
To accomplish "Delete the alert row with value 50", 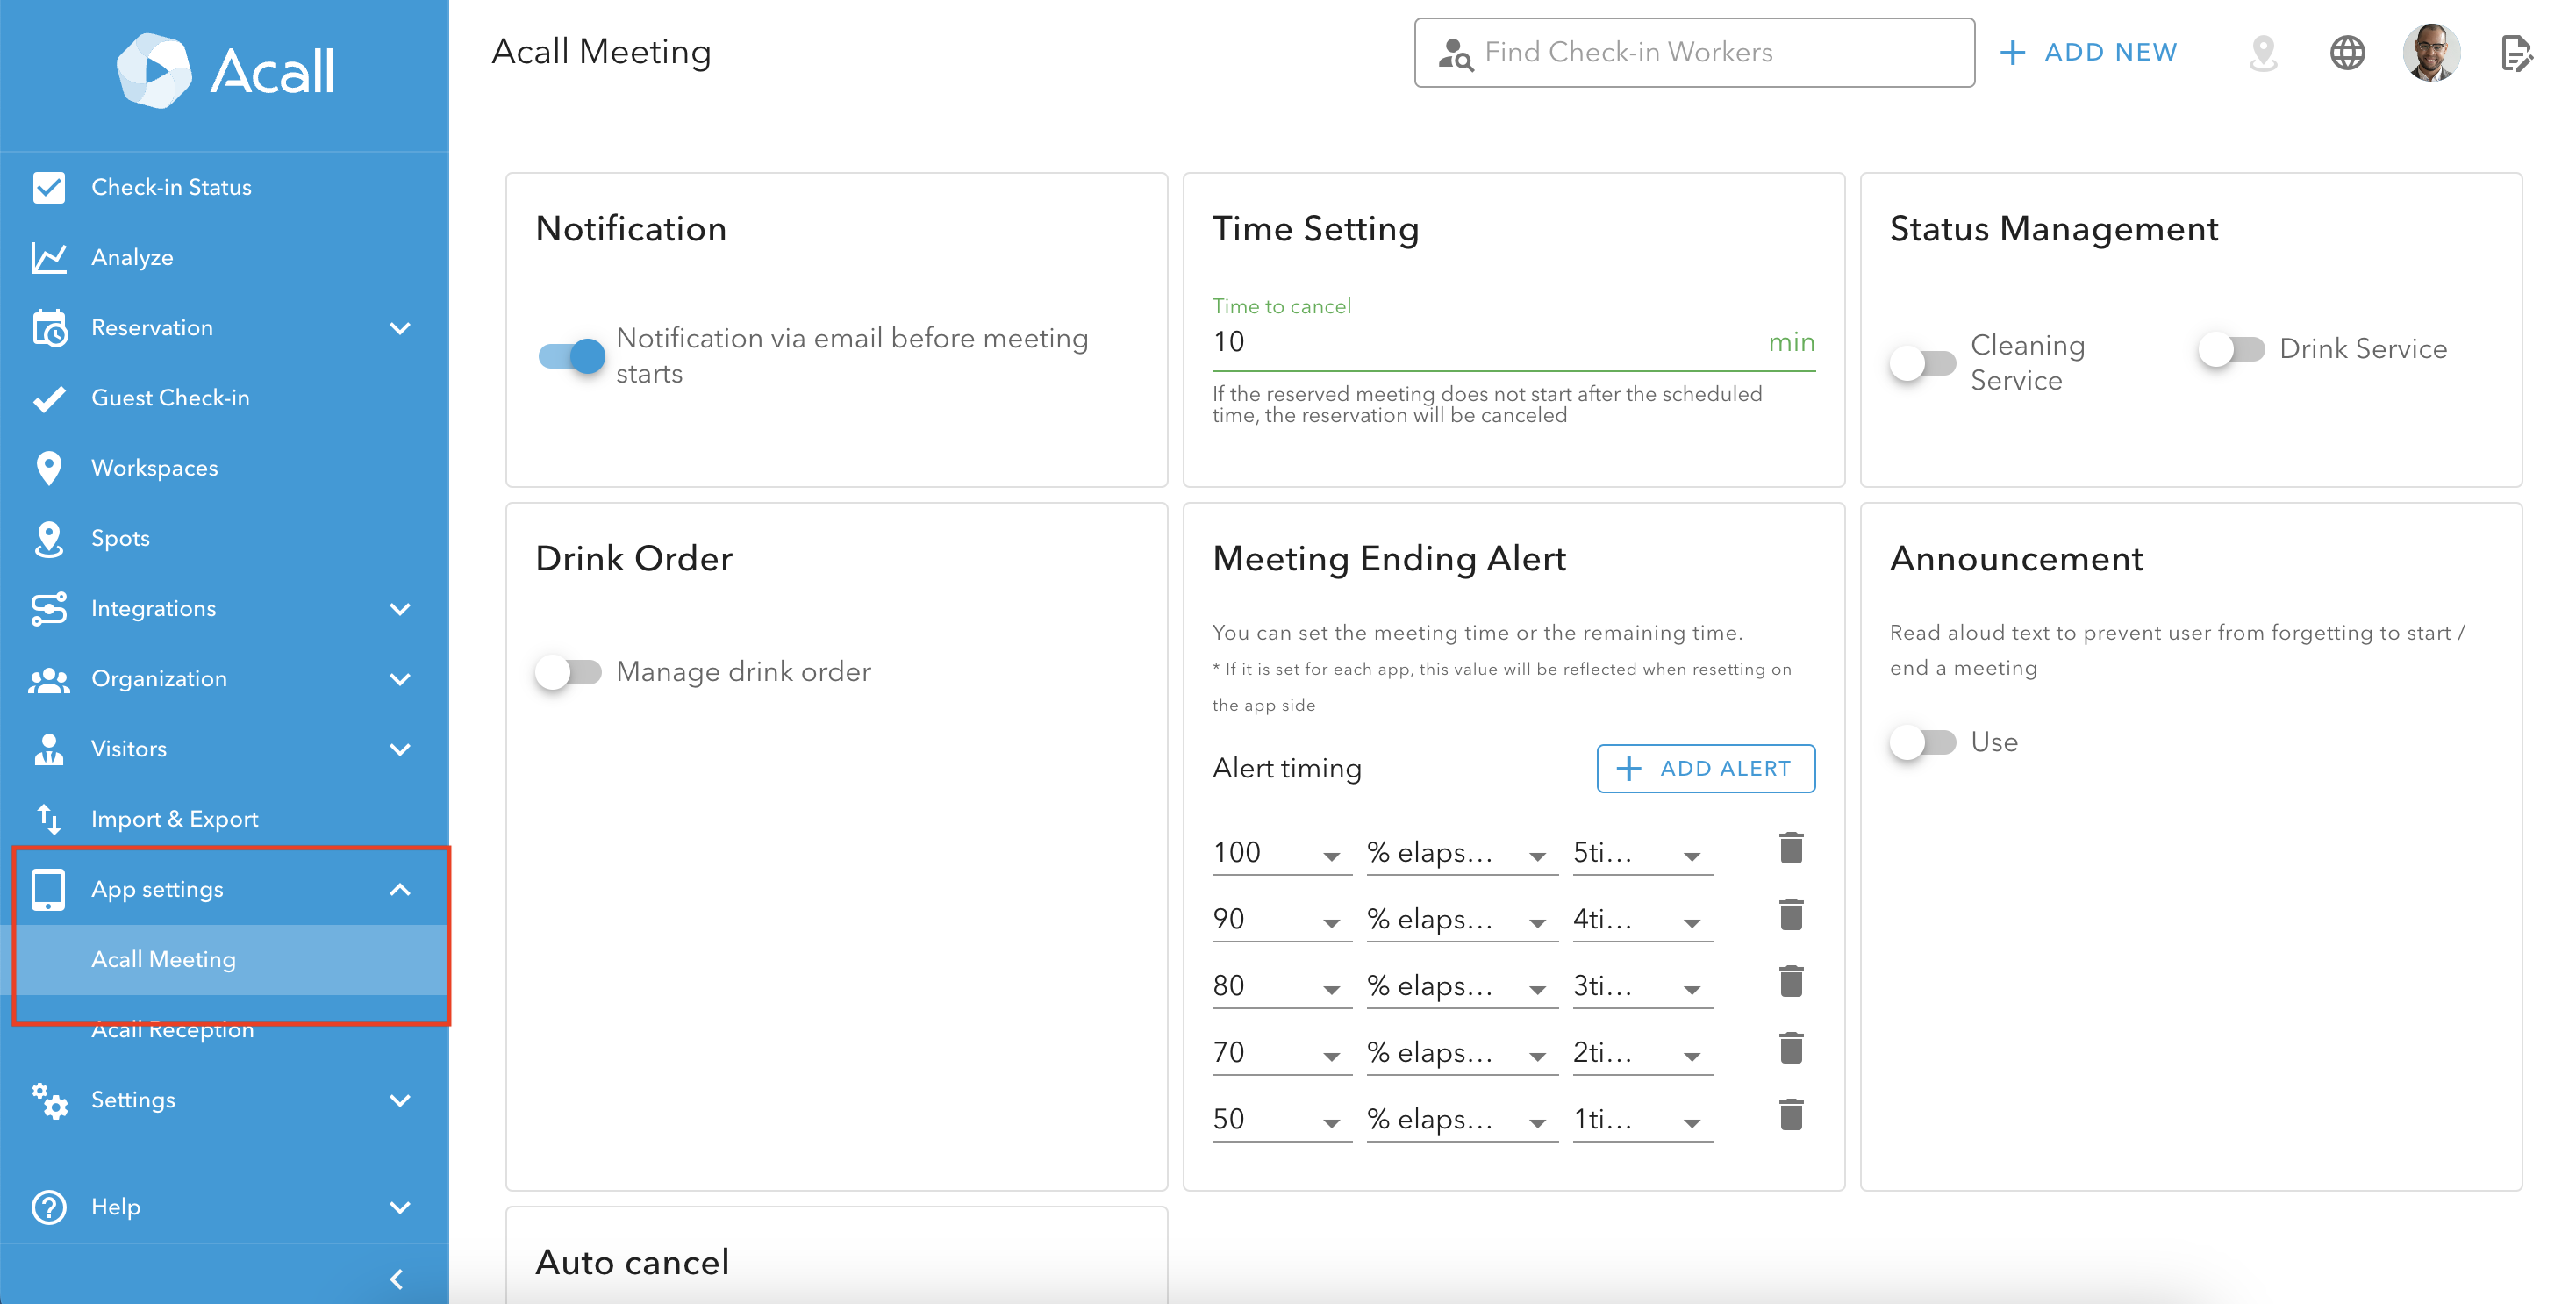I will point(1791,1115).
